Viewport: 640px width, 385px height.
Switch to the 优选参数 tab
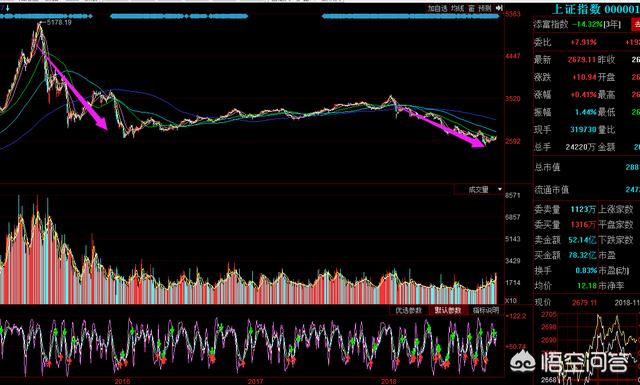[408, 310]
